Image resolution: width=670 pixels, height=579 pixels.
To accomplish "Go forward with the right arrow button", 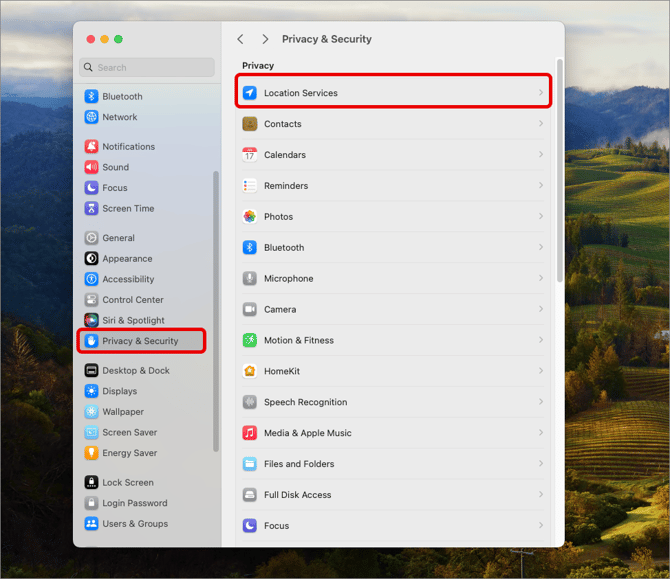I will [x=265, y=39].
